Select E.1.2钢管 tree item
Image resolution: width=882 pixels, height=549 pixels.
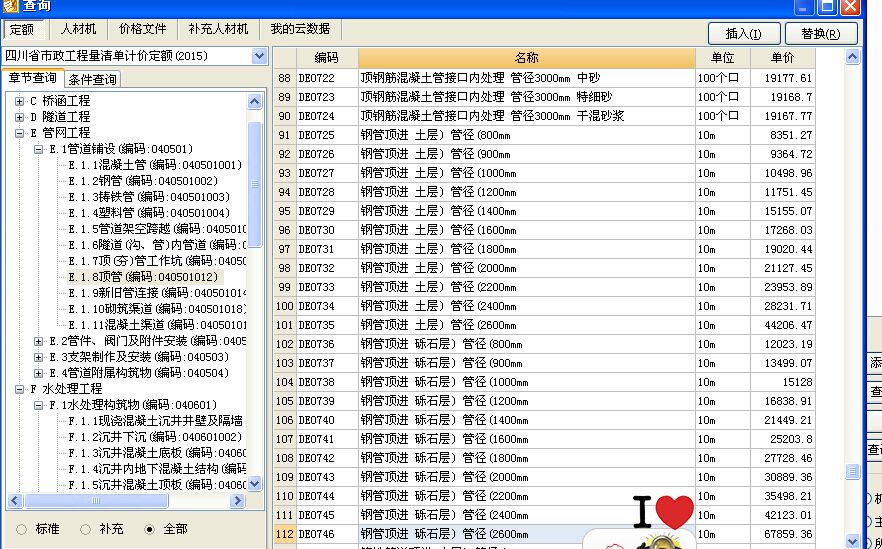click(x=143, y=181)
